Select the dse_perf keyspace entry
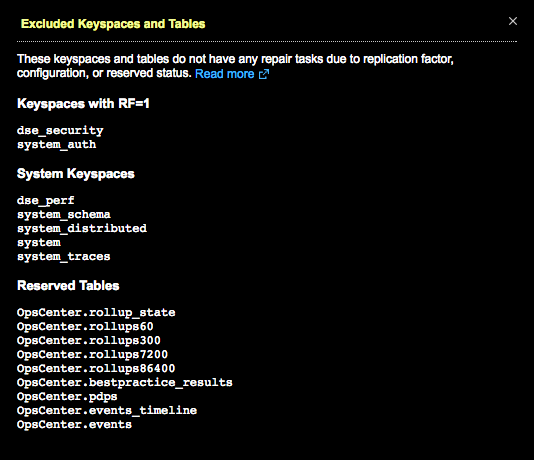This screenshot has height=460, width=534. [46, 200]
